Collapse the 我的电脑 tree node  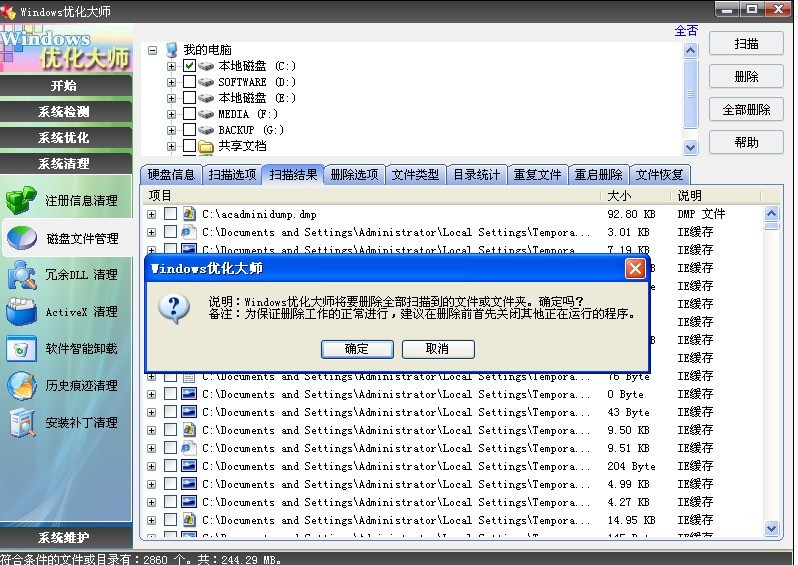point(152,50)
